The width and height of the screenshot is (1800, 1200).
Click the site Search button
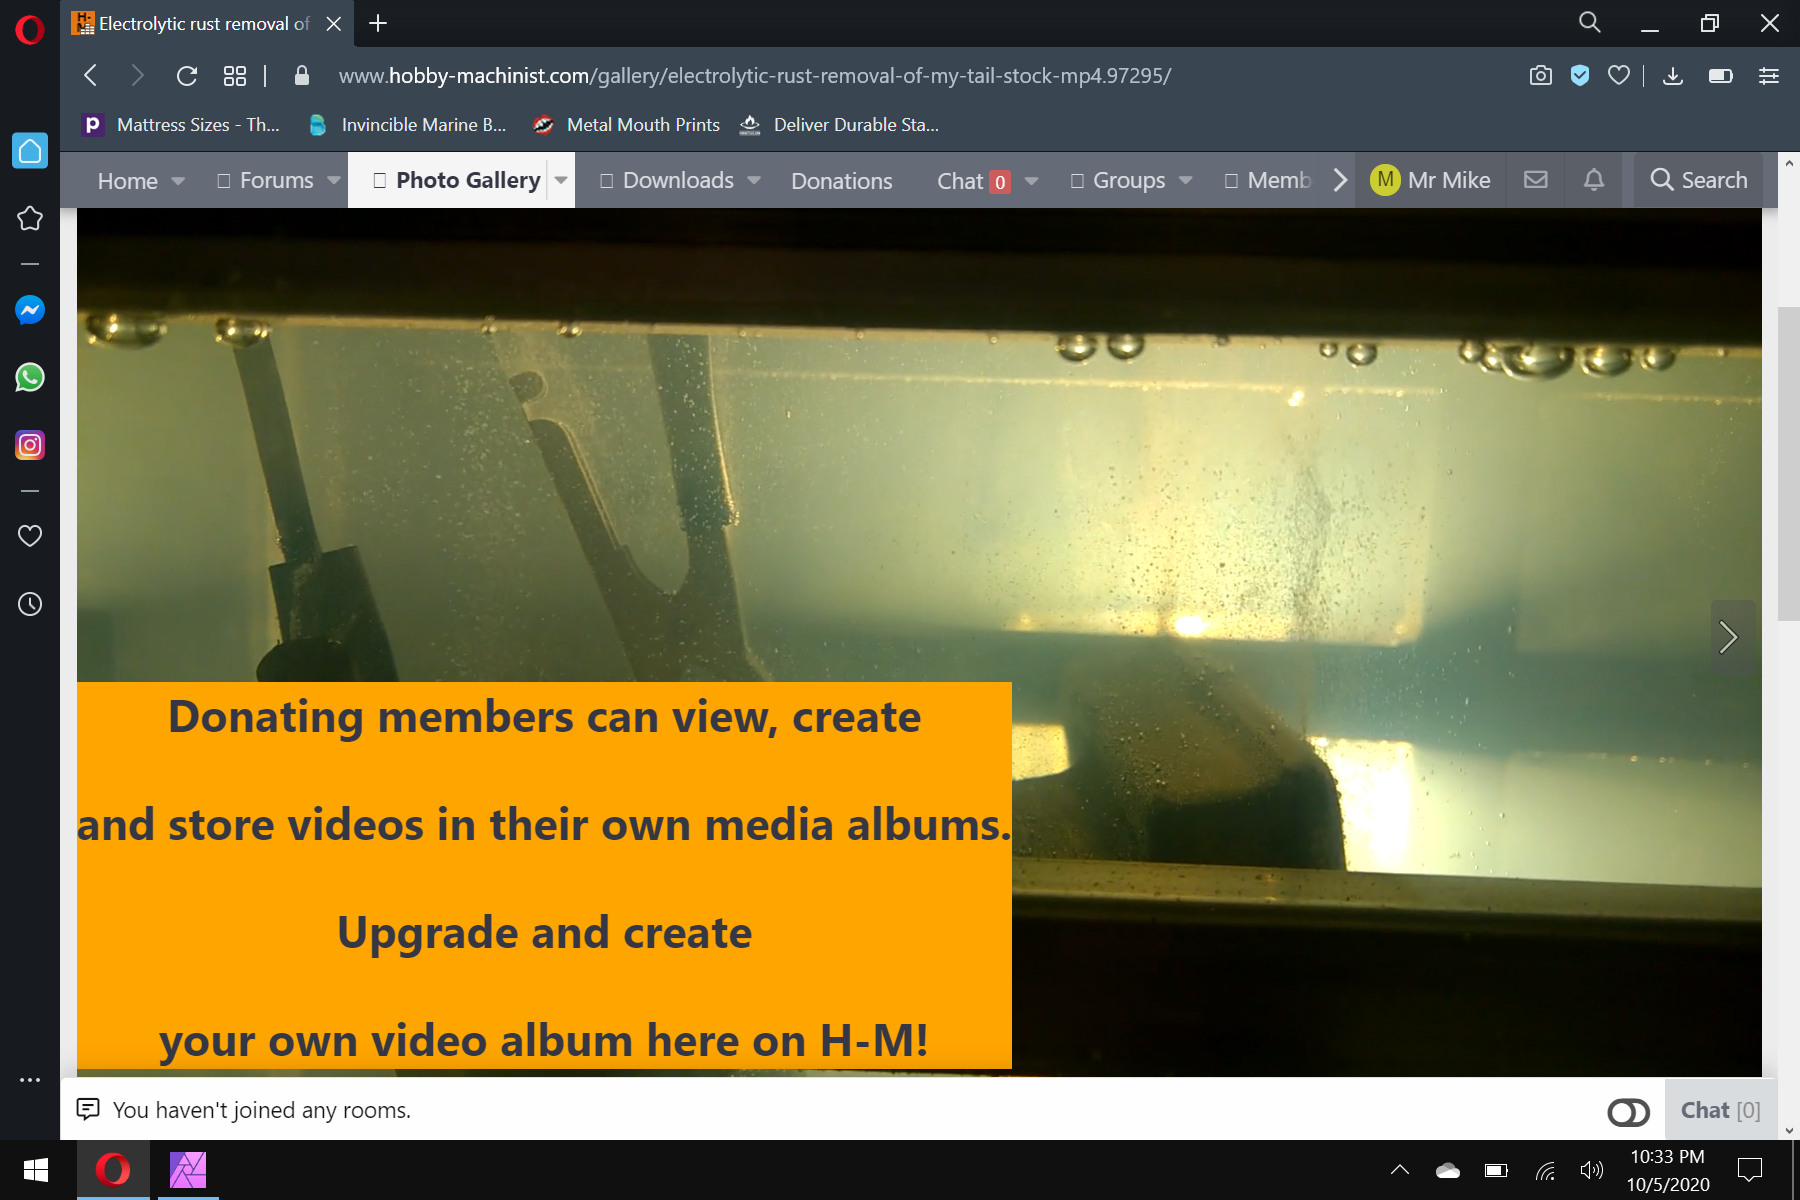(x=1699, y=180)
